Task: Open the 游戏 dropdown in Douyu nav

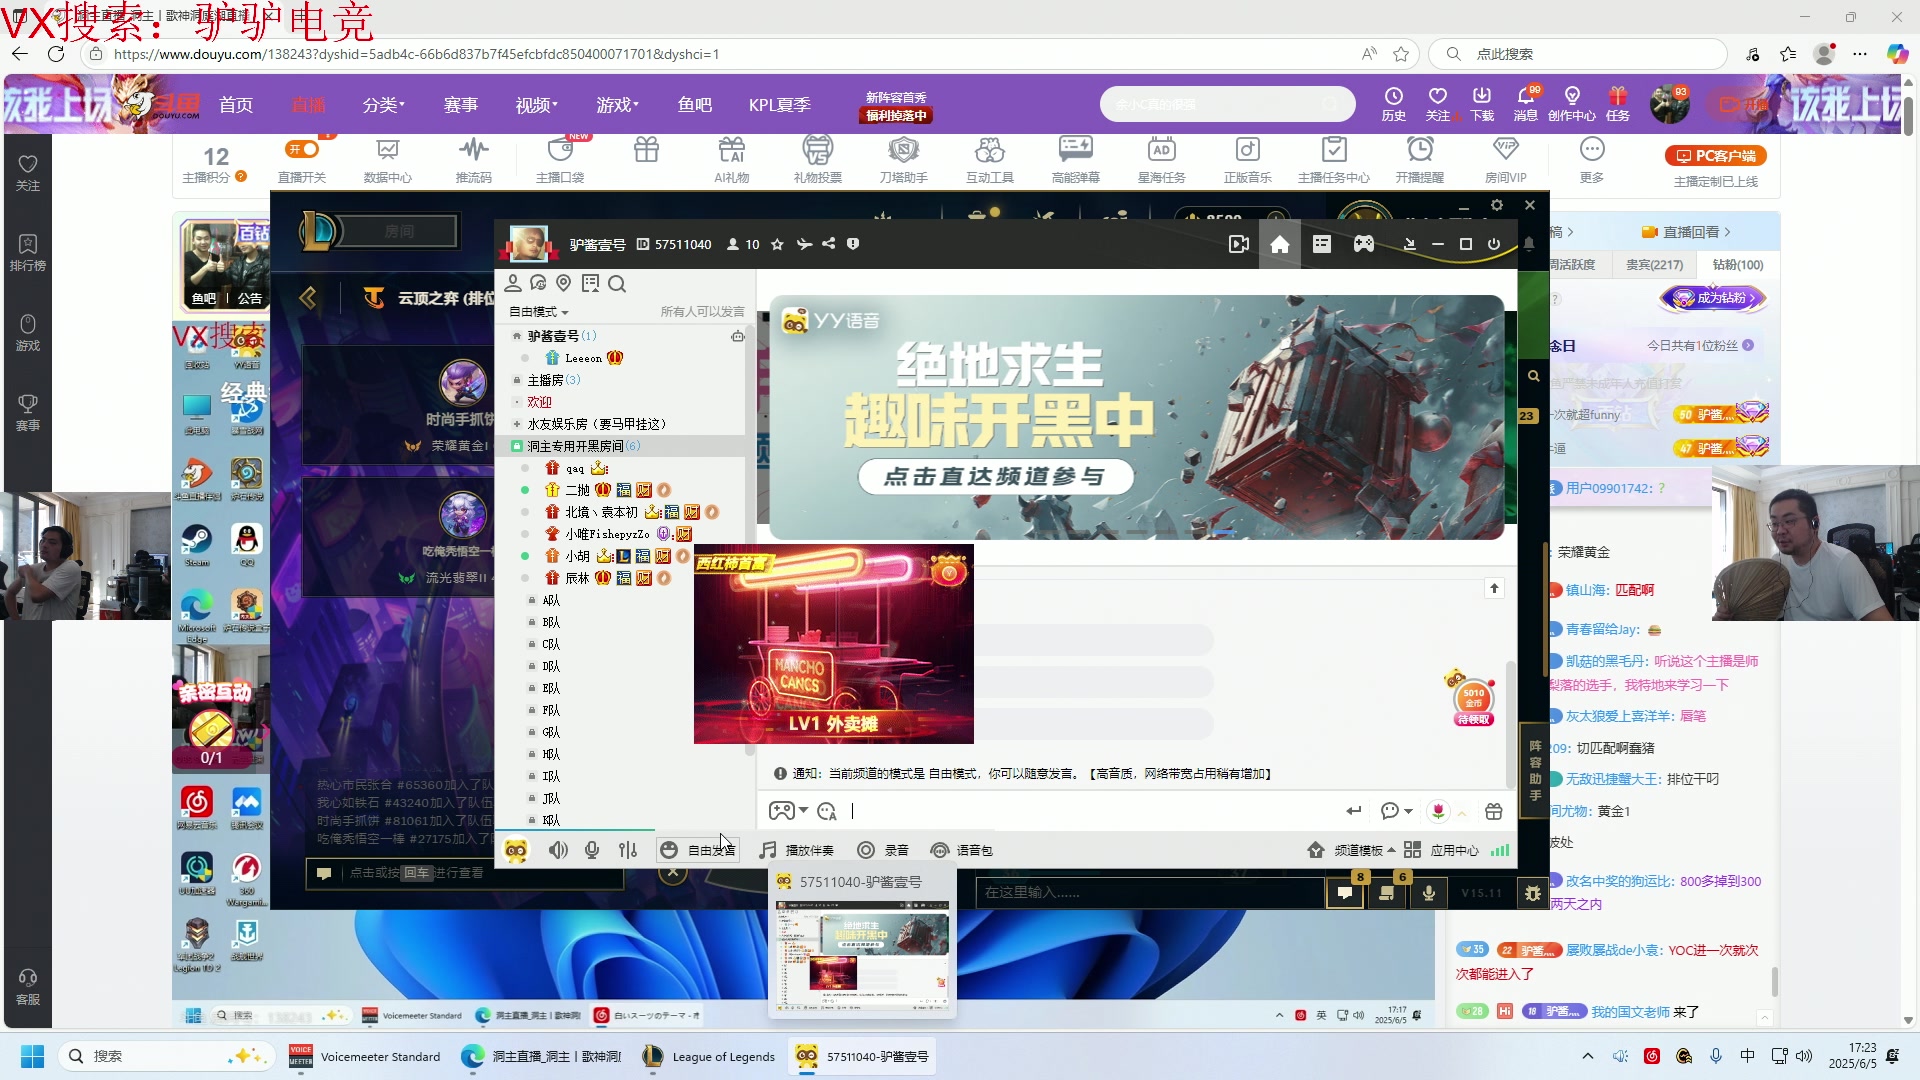Action: (x=617, y=105)
